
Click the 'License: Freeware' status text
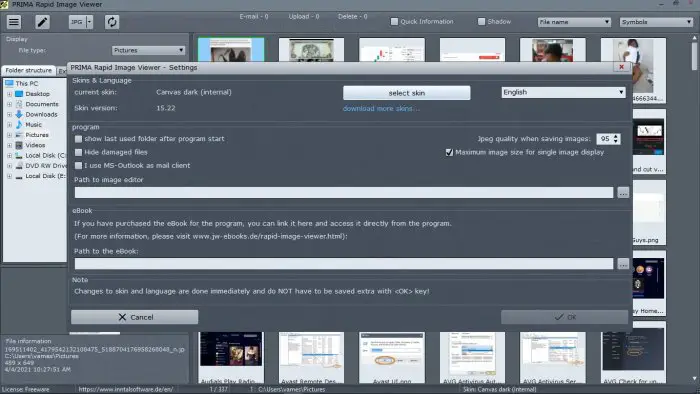click(25, 390)
